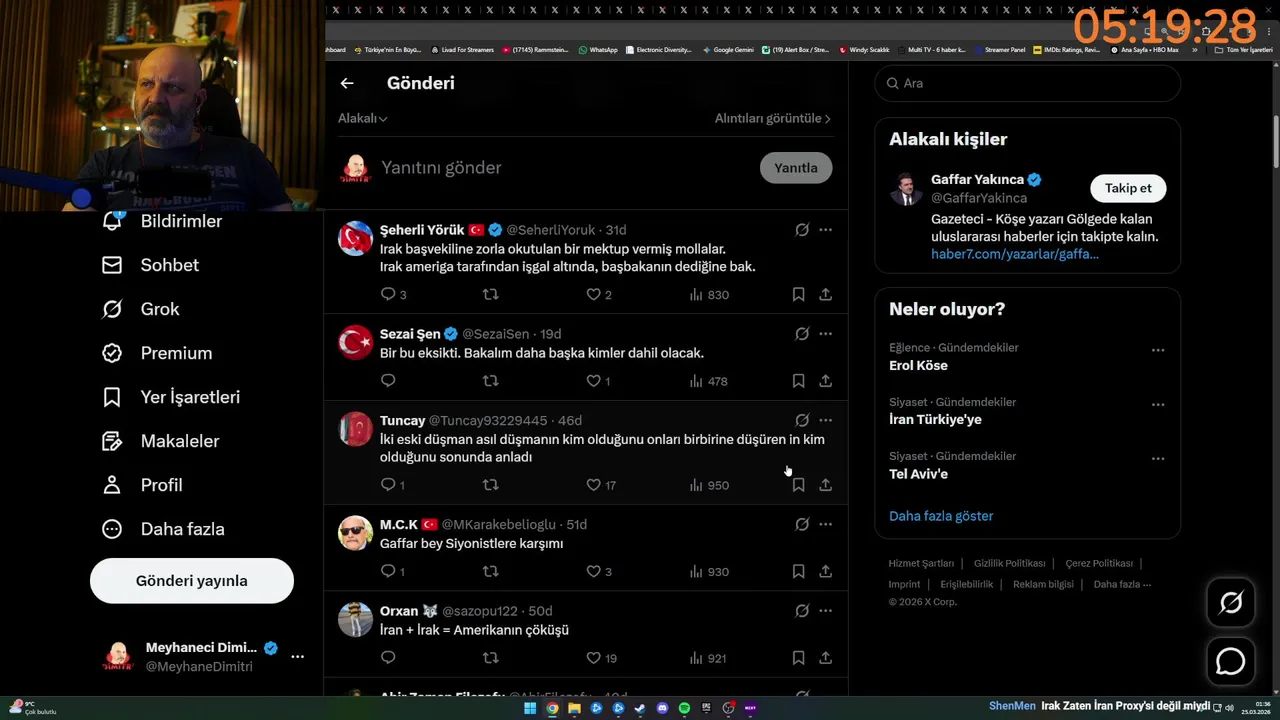Open Alıntıları görüntüle link

point(773,118)
